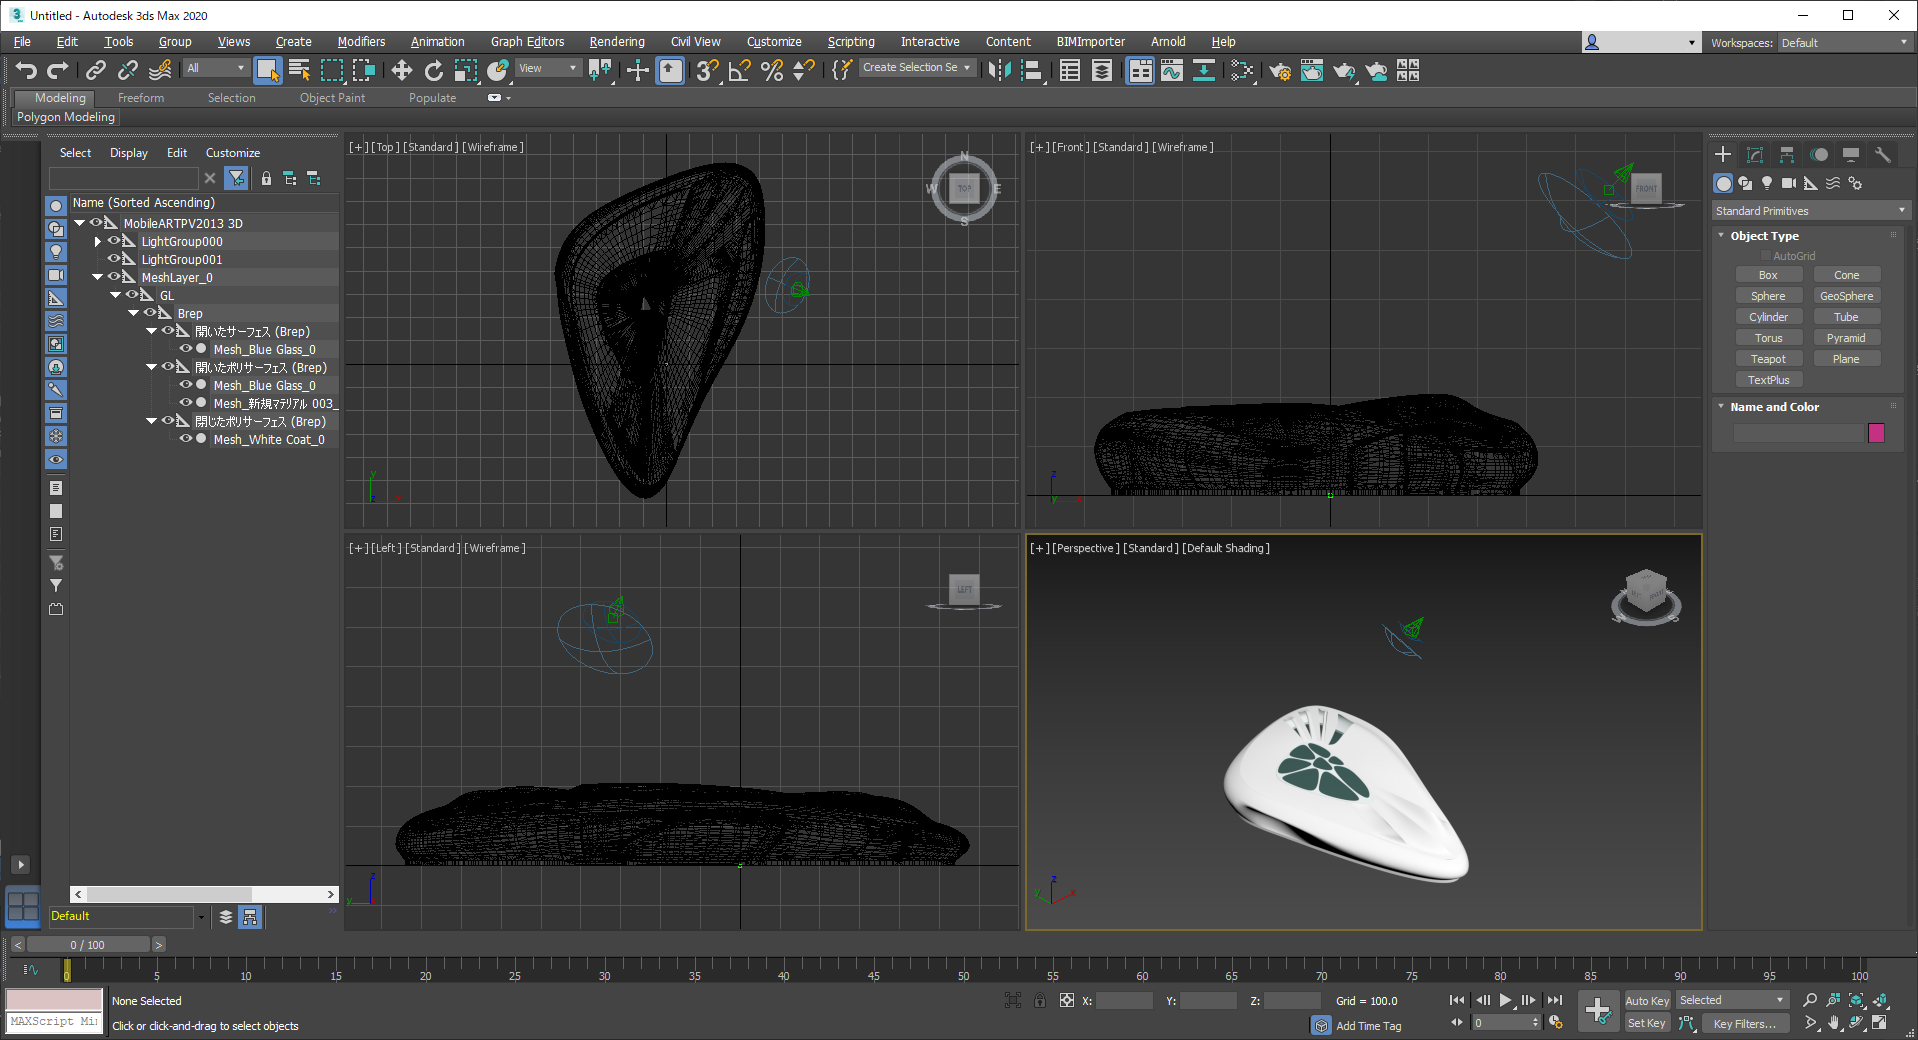Hide Mesh_White Coat_0 with its eye icon
The image size is (1918, 1040).
[x=185, y=439]
